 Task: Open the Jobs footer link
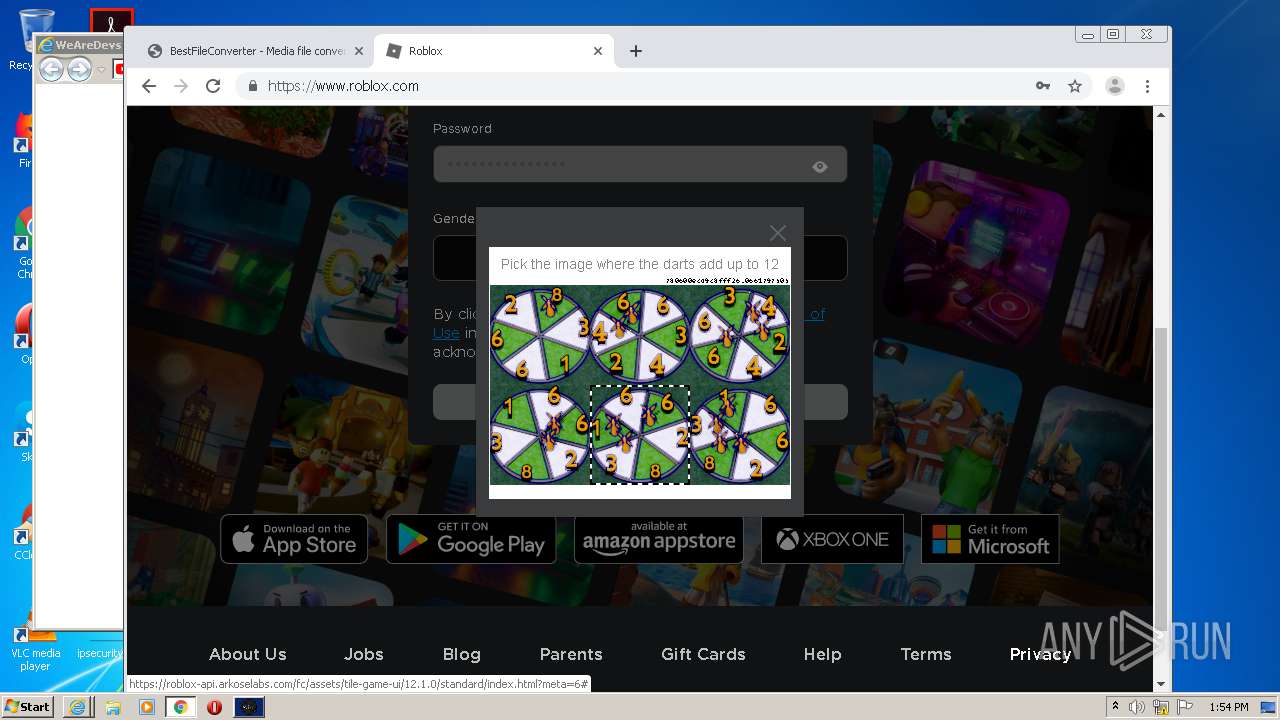click(x=364, y=654)
